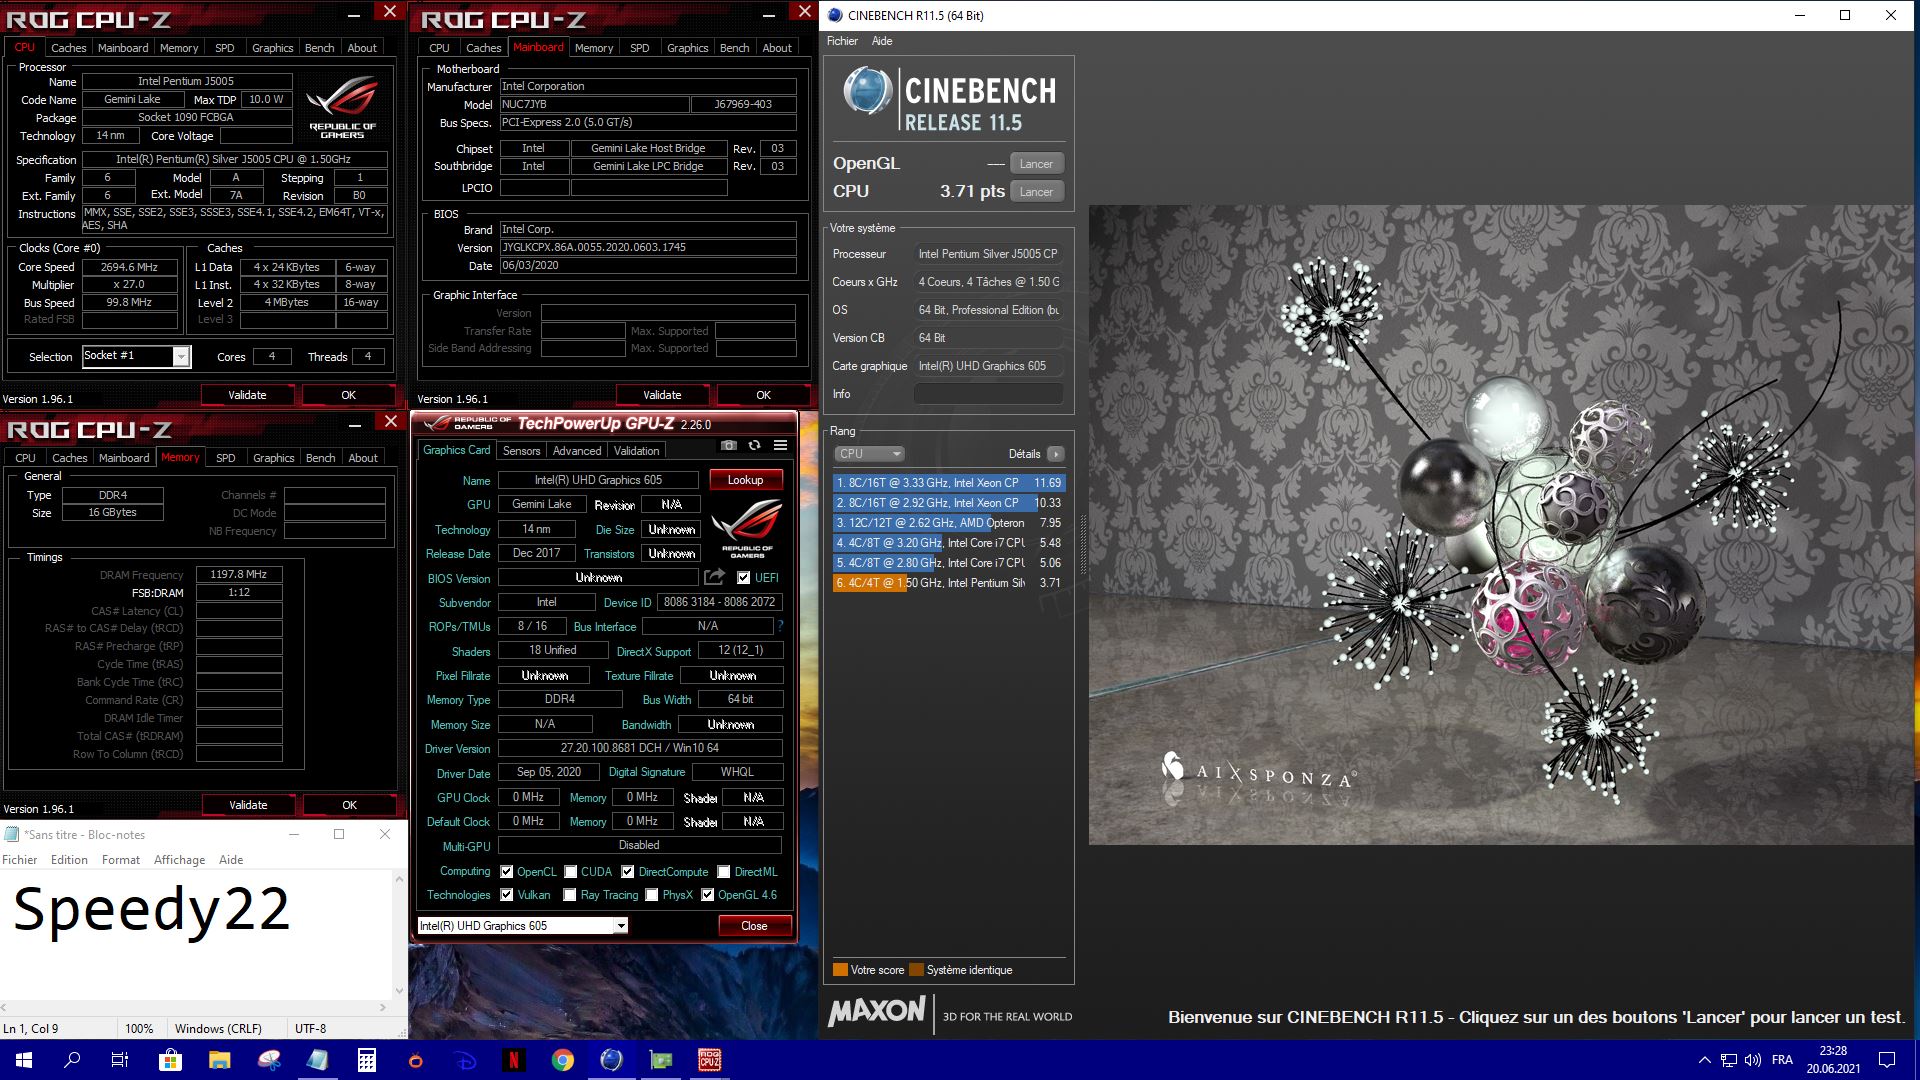Switch to GPU-Z via its taskbar icon

click(x=660, y=1060)
